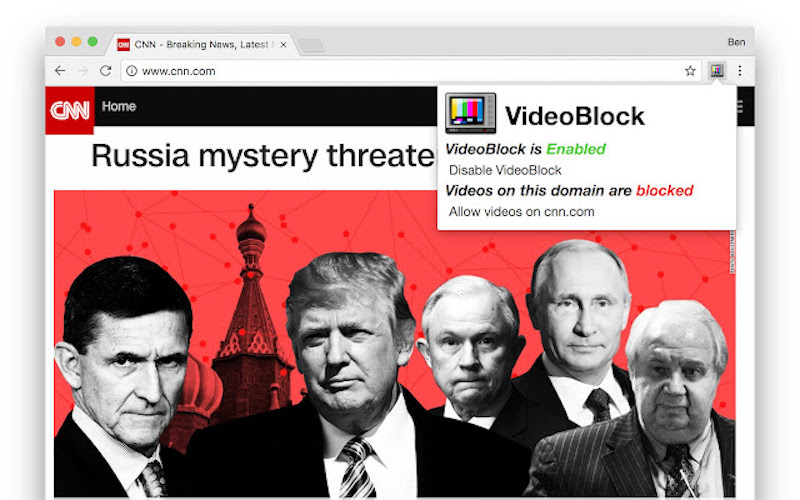Viewport: 800px width, 500px height.
Task: Open the red Russia story image
Action: pyautogui.click(x=394, y=344)
